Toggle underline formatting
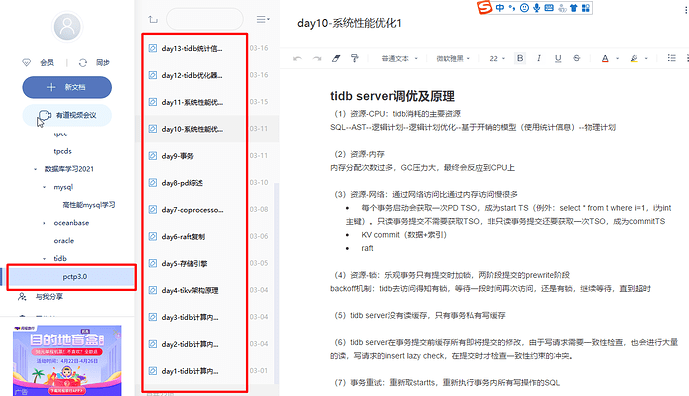Image resolution: width=689 pixels, height=396 pixels. click(x=558, y=58)
